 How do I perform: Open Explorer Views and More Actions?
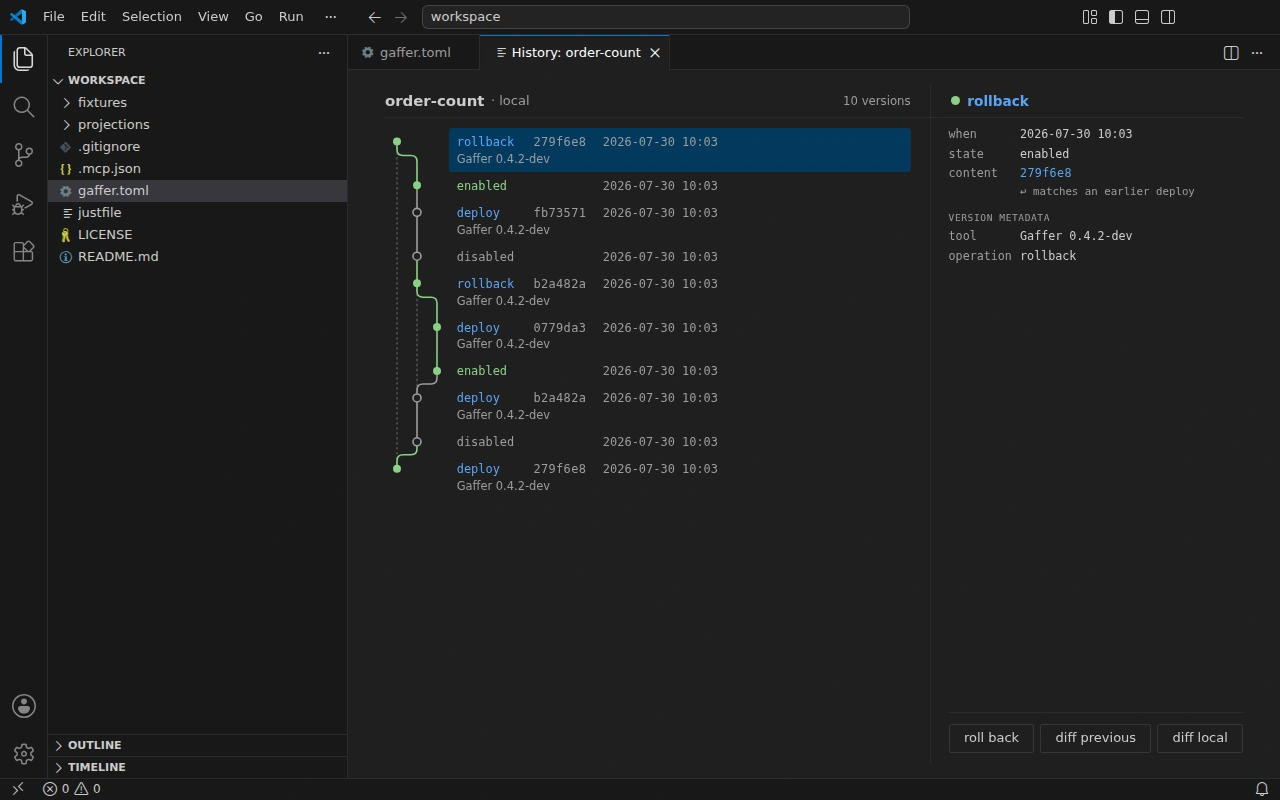tap(323, 52)
